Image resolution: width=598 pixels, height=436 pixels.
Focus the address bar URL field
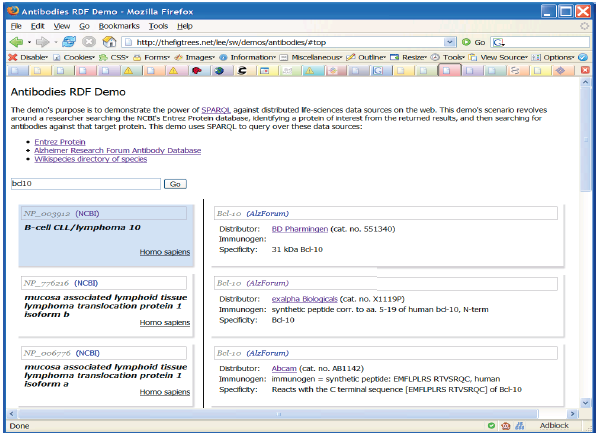pos(284,42)
